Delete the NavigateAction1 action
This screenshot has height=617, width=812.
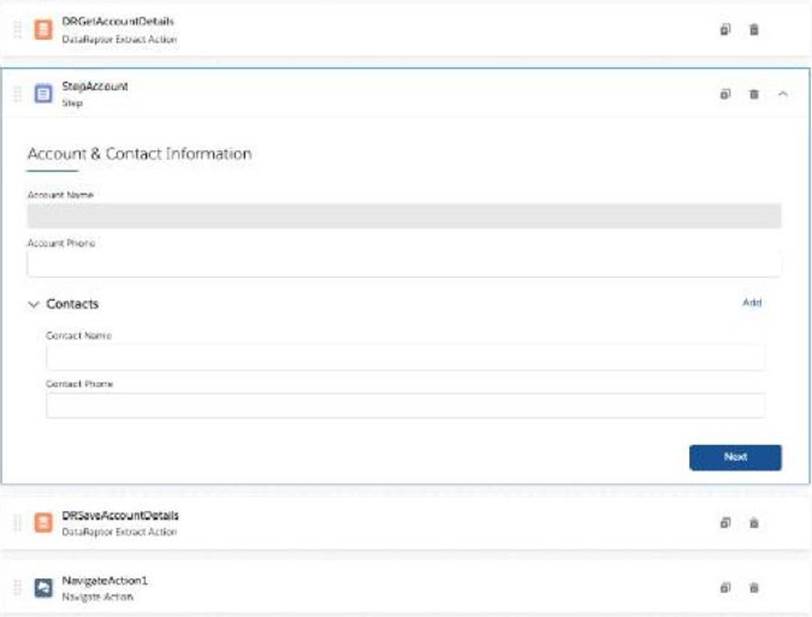point(754,588)
